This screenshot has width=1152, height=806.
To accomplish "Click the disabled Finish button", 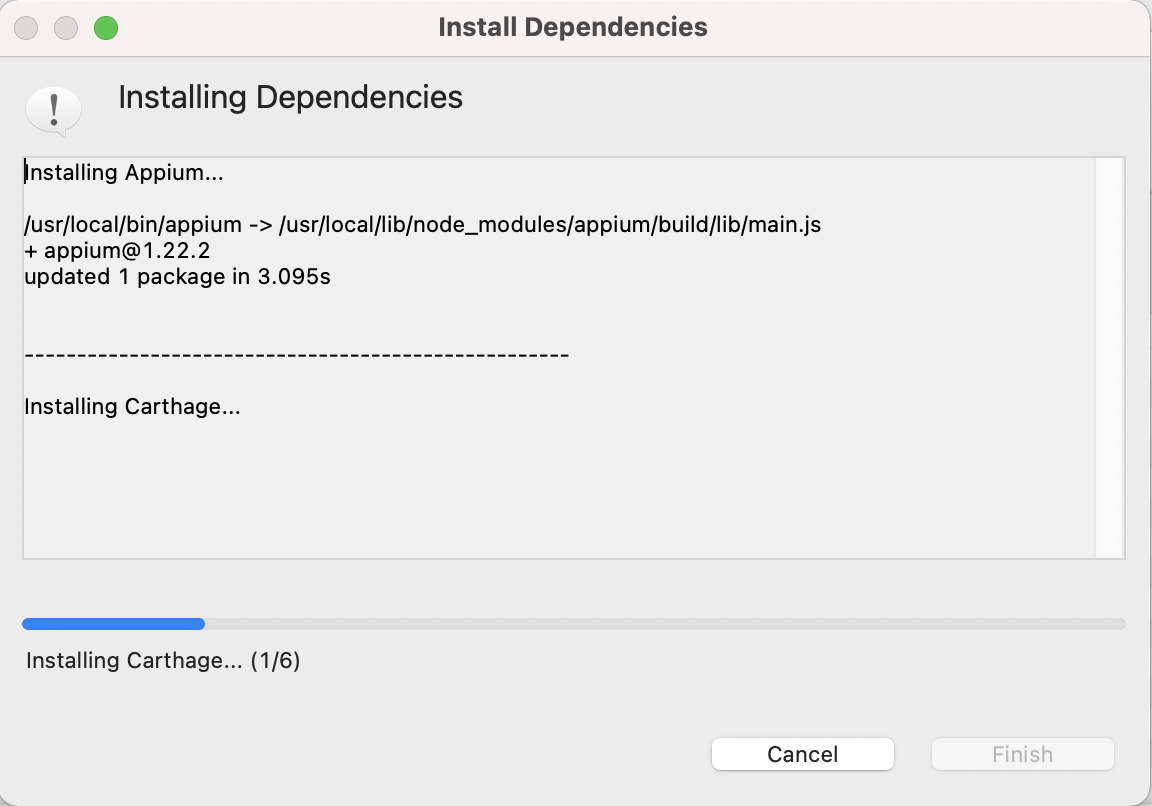I will pyautogui.click(x=1022, y=754).
